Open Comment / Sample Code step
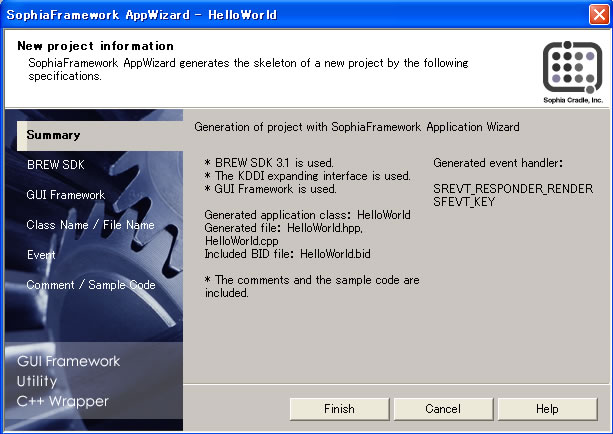The height and width of the screenshot is (434, 613). point(91,285)
